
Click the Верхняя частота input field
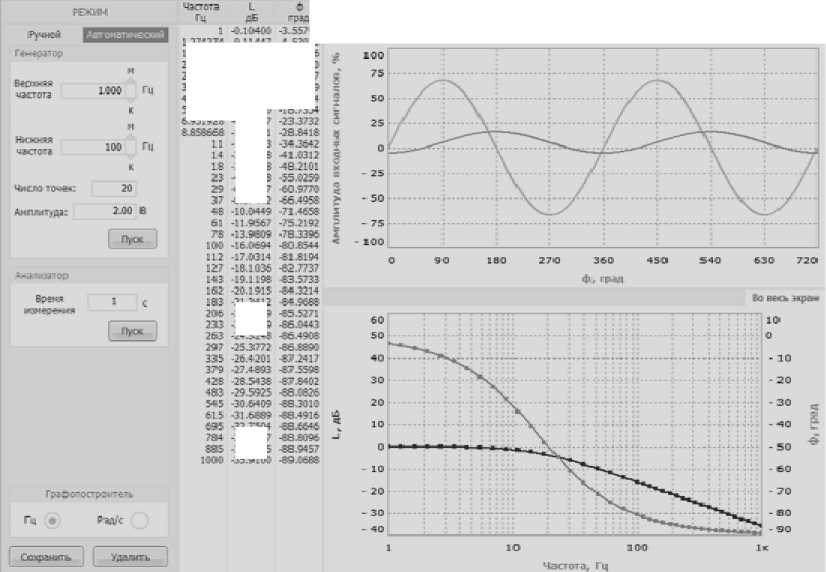[92, 90]
